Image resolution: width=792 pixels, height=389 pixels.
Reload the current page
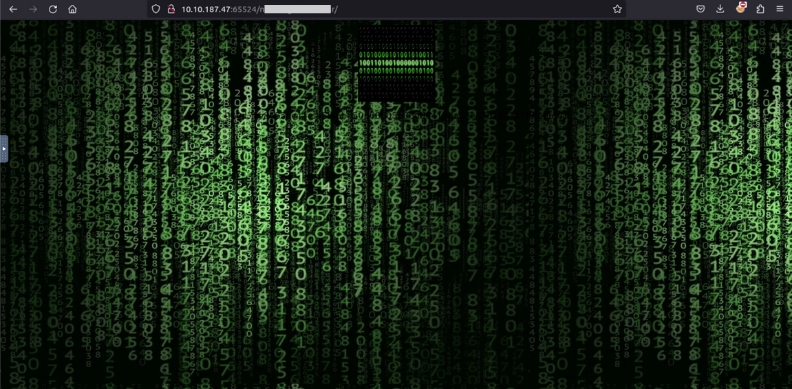tap(53, 9)
